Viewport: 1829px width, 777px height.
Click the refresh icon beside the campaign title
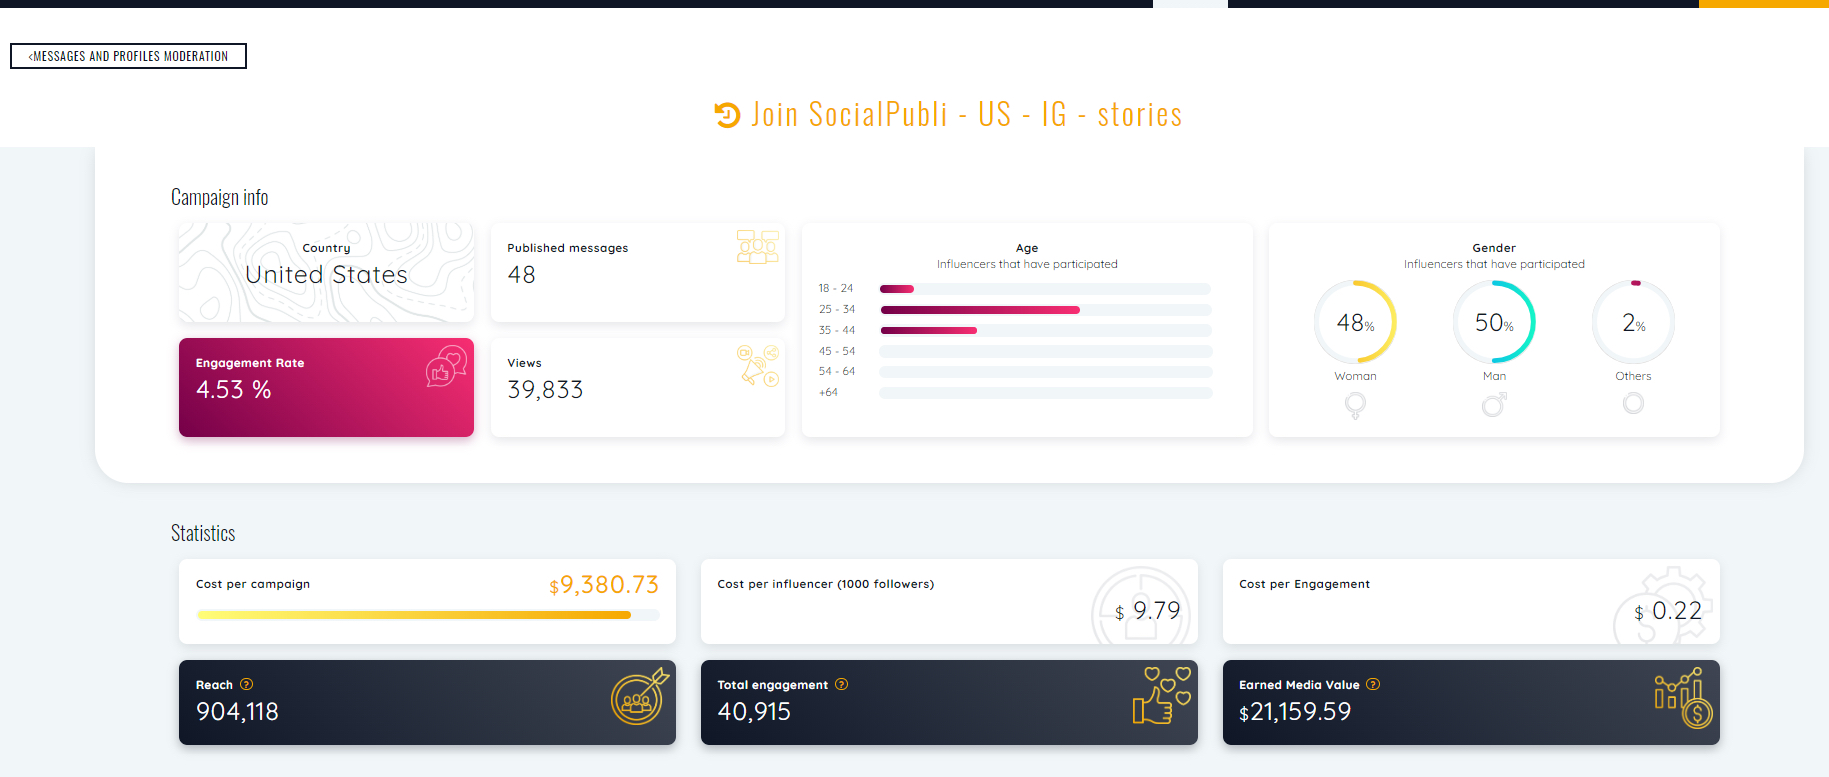727,115
